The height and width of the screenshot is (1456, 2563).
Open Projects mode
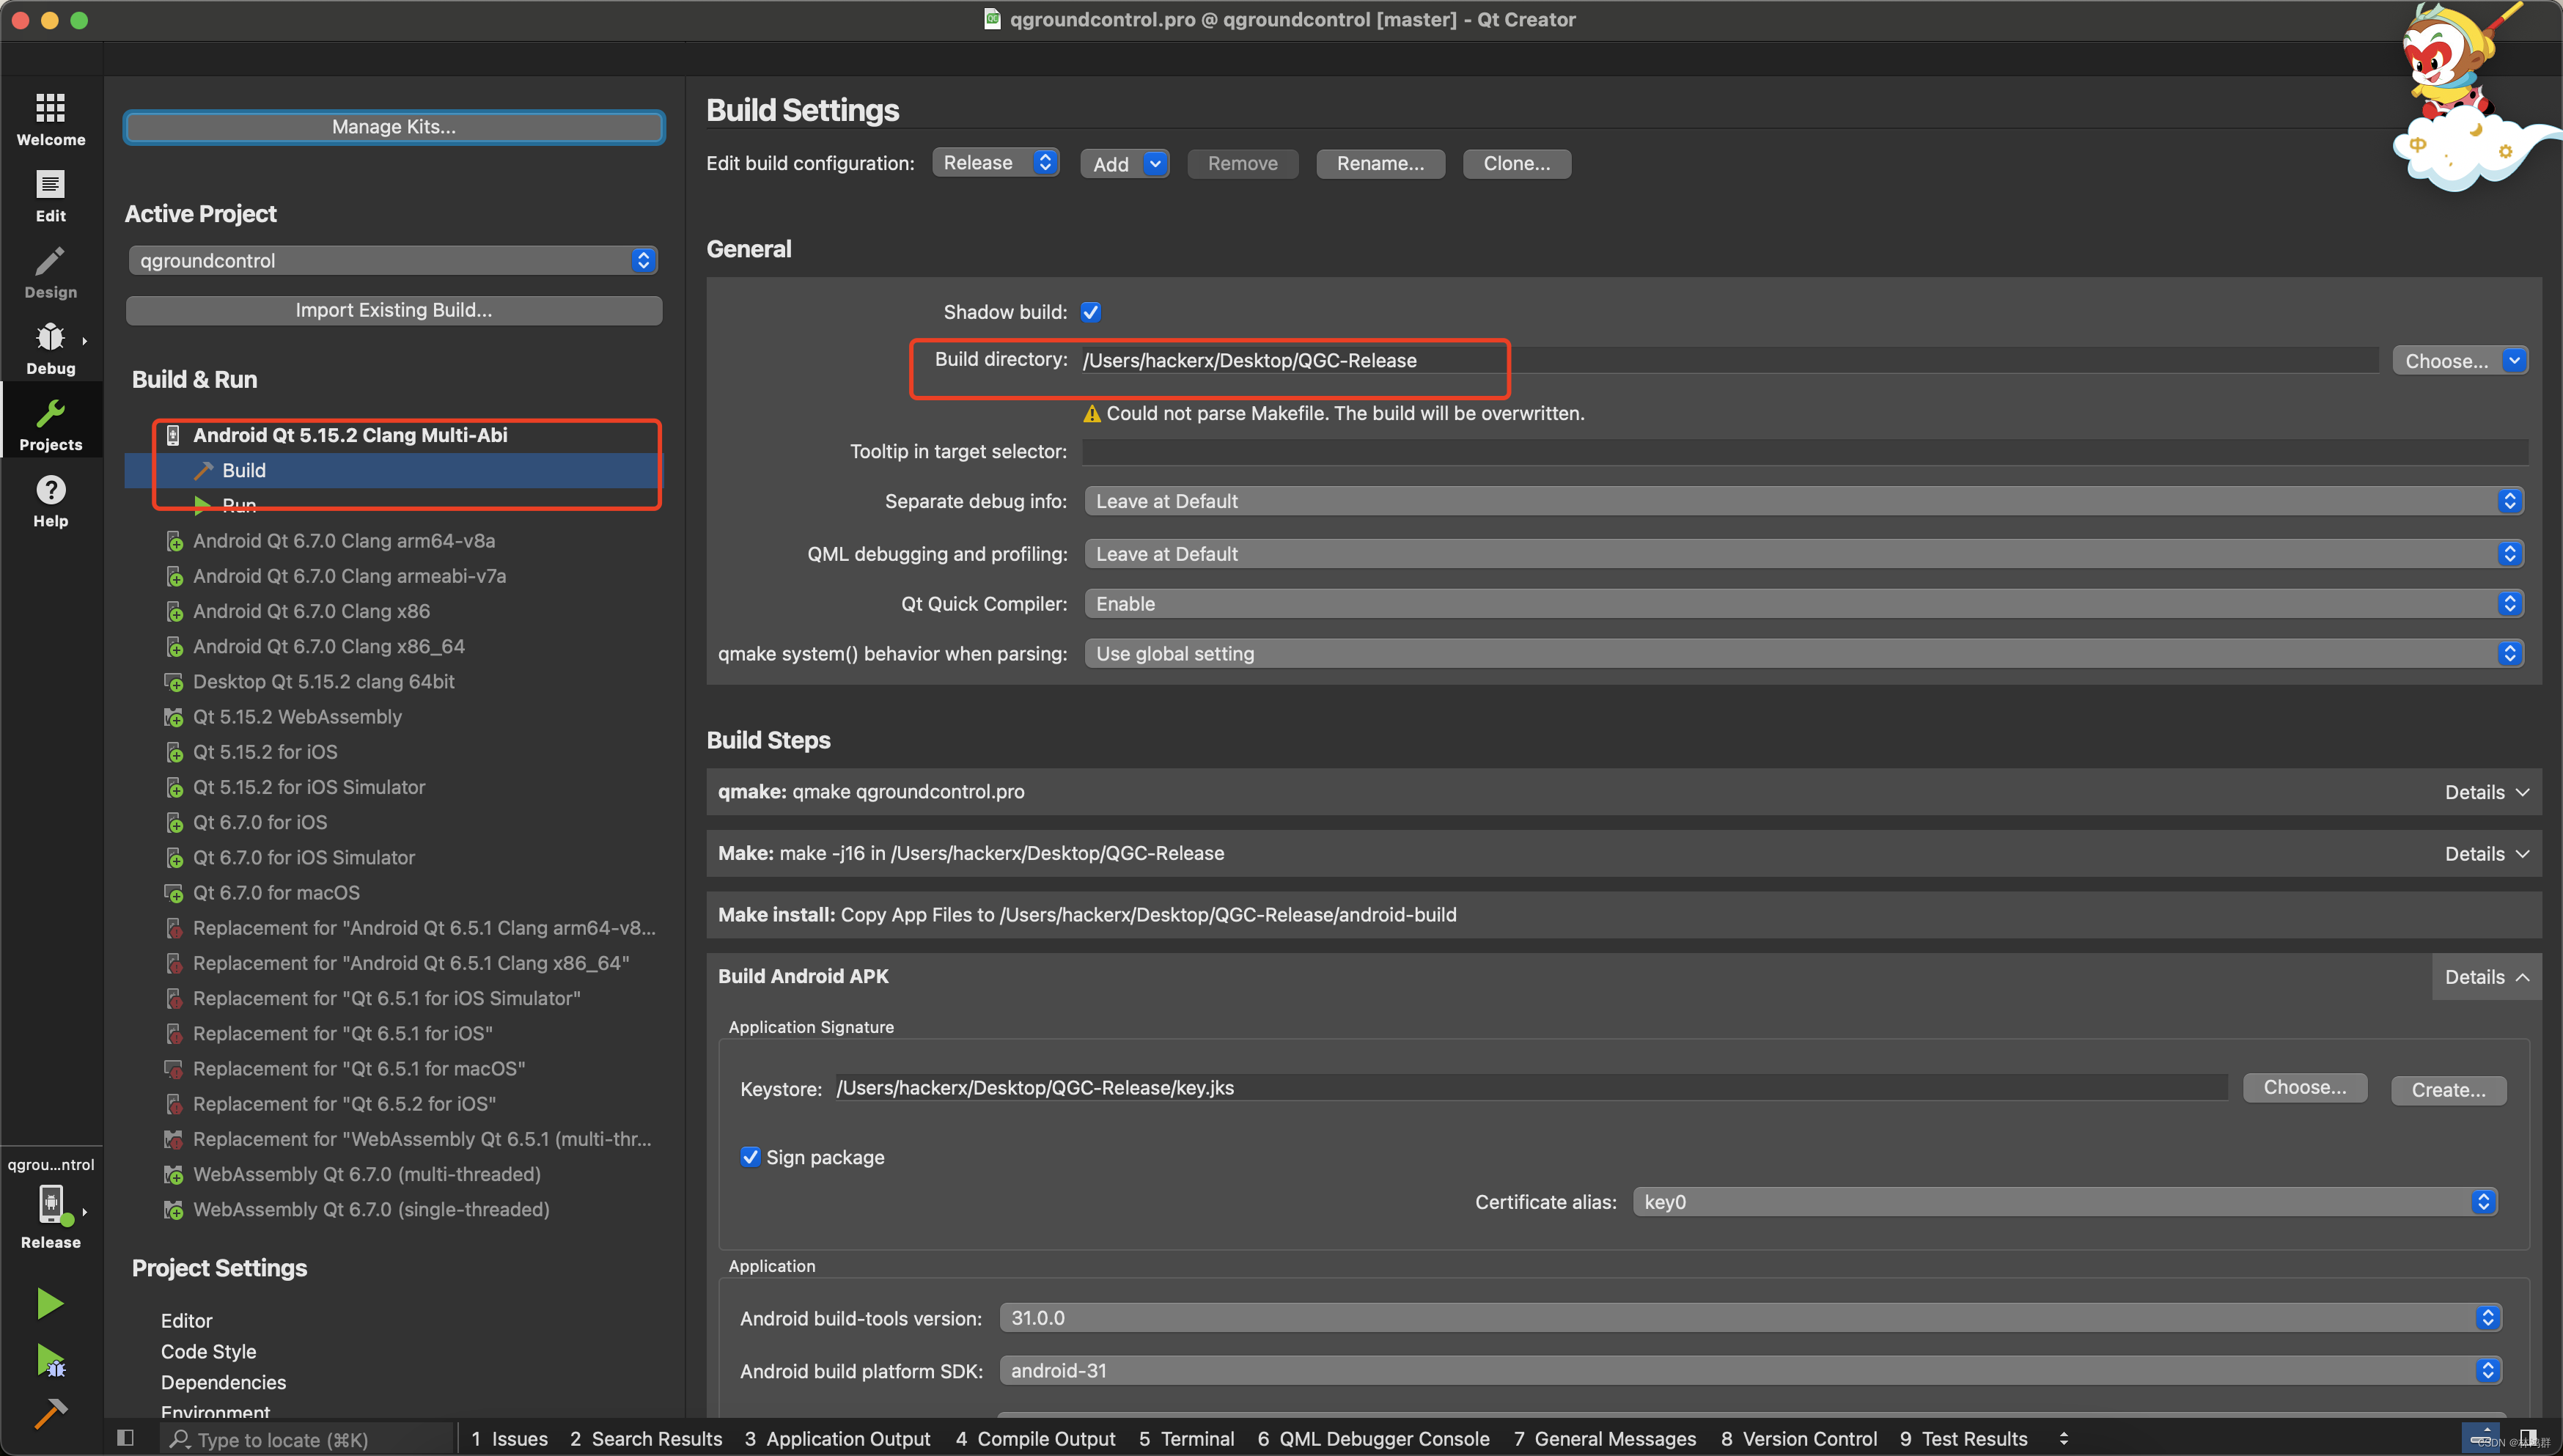(x=50, y=425)
